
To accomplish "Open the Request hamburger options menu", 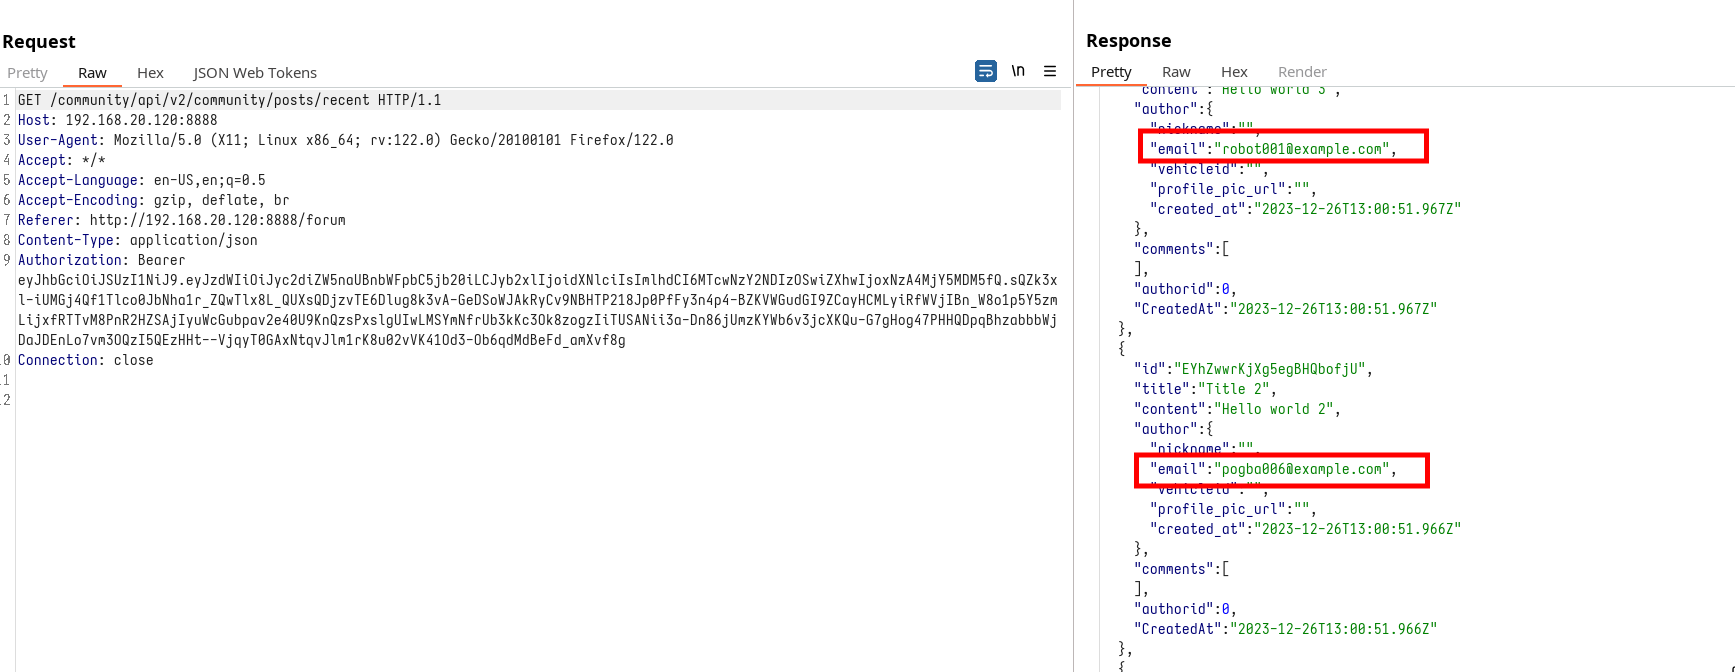I will click(x=1050, y=71).
